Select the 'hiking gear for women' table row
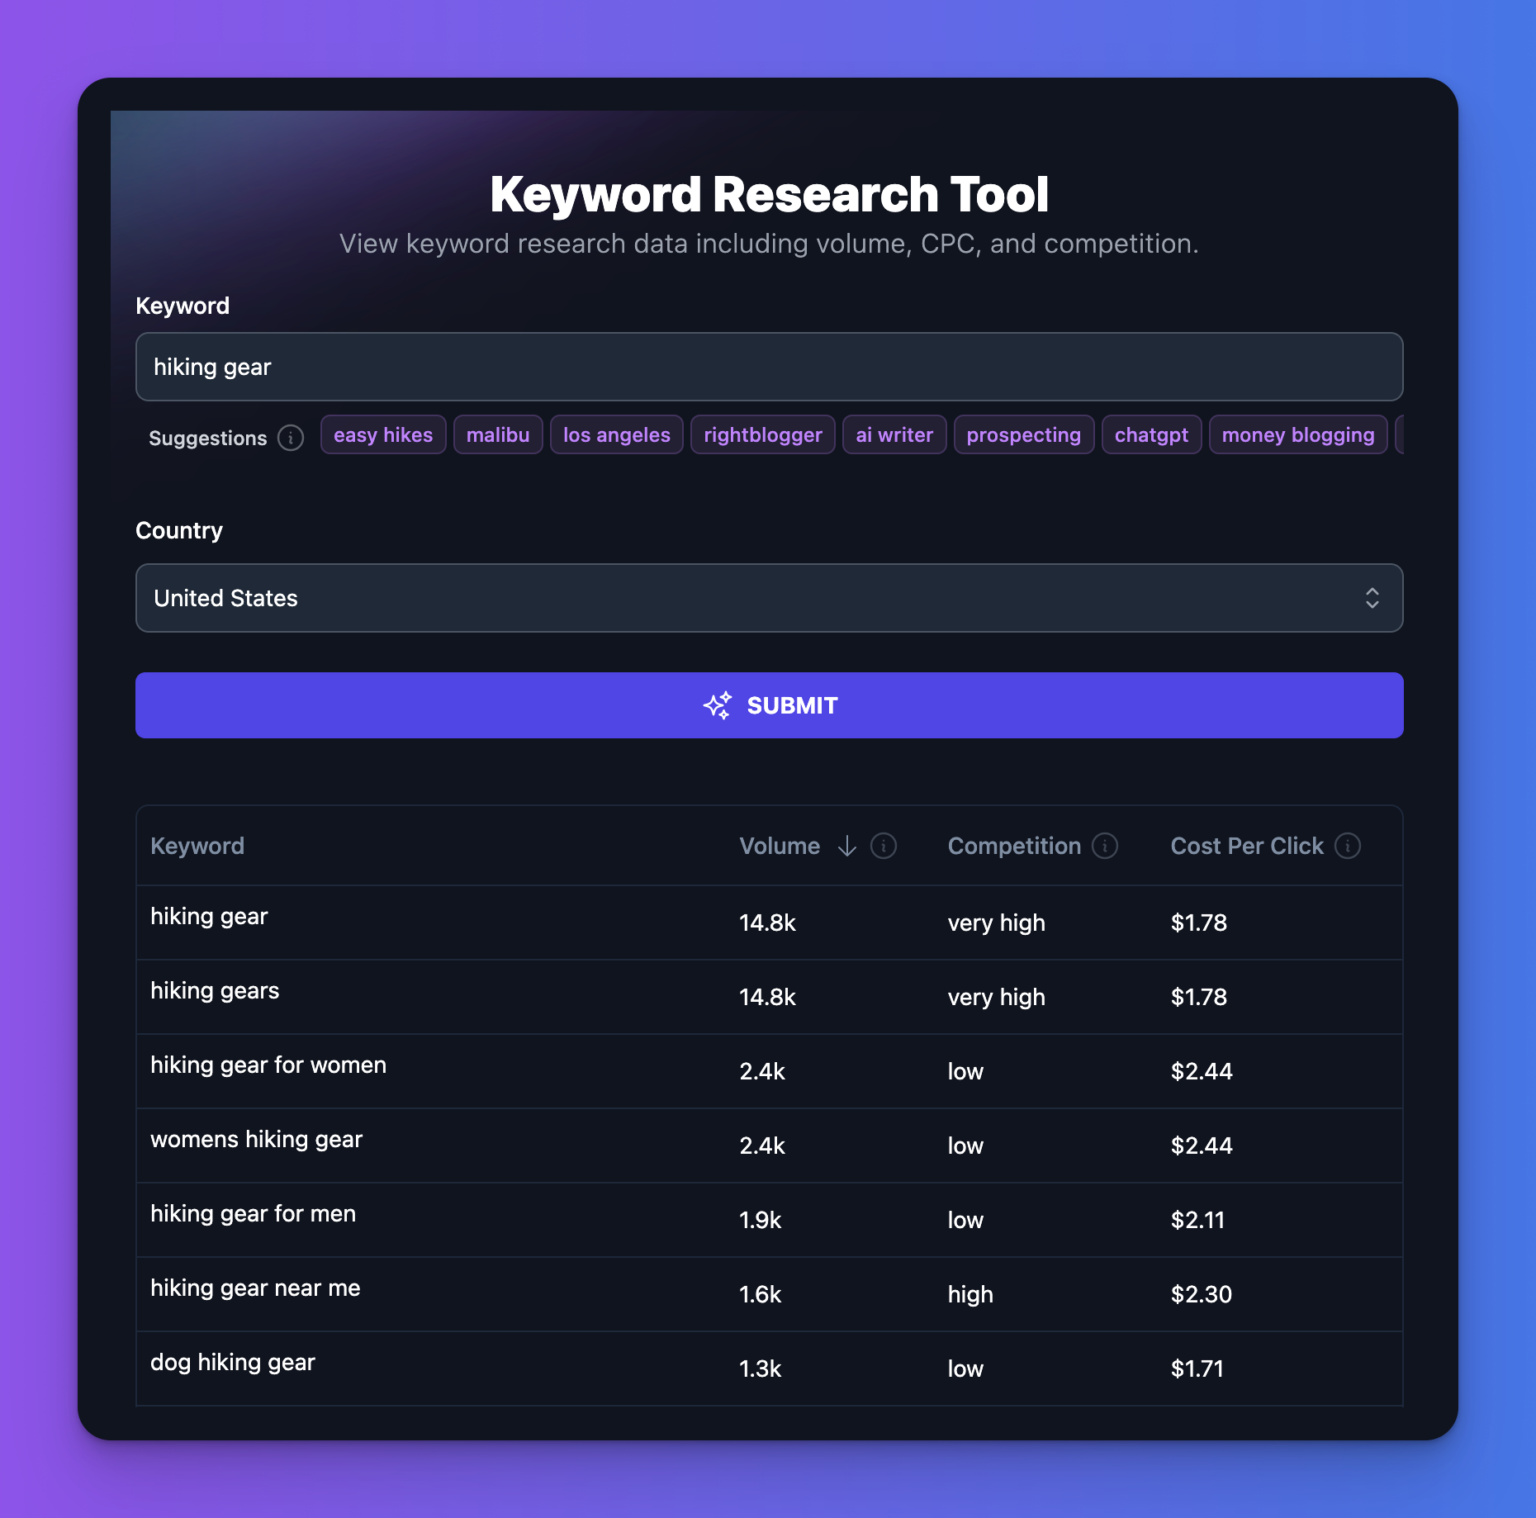Image resolution: width=1536 pixels, height=1518 pixels. point(770,1070)
